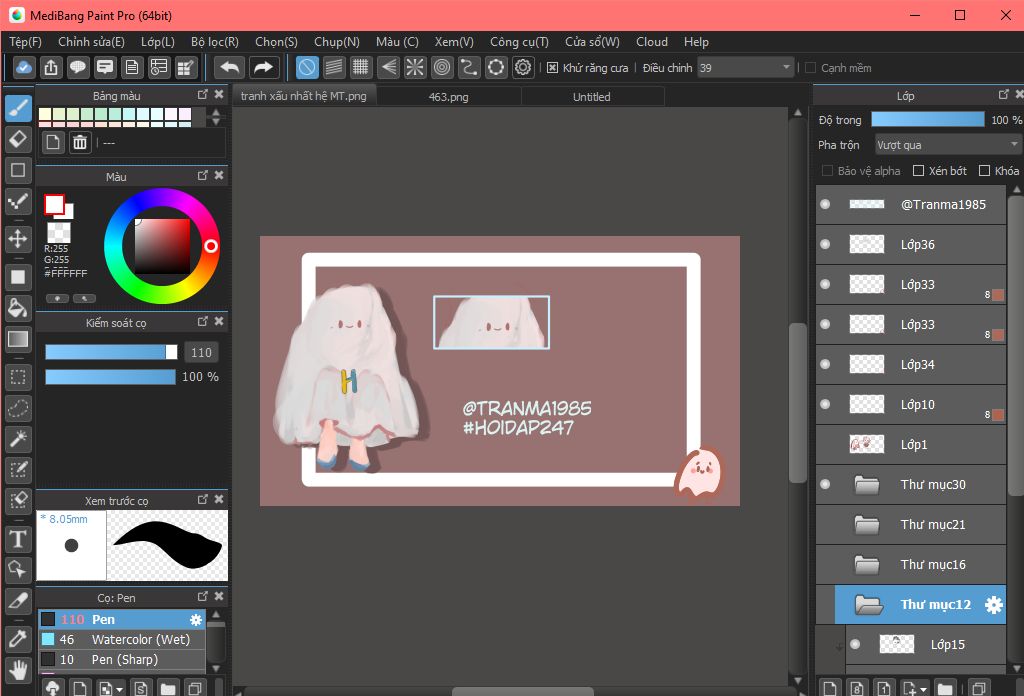Adjust Độ trong layer opacity slider
Viewport: 1024px width, 696px height.
[x=928, y=119]
